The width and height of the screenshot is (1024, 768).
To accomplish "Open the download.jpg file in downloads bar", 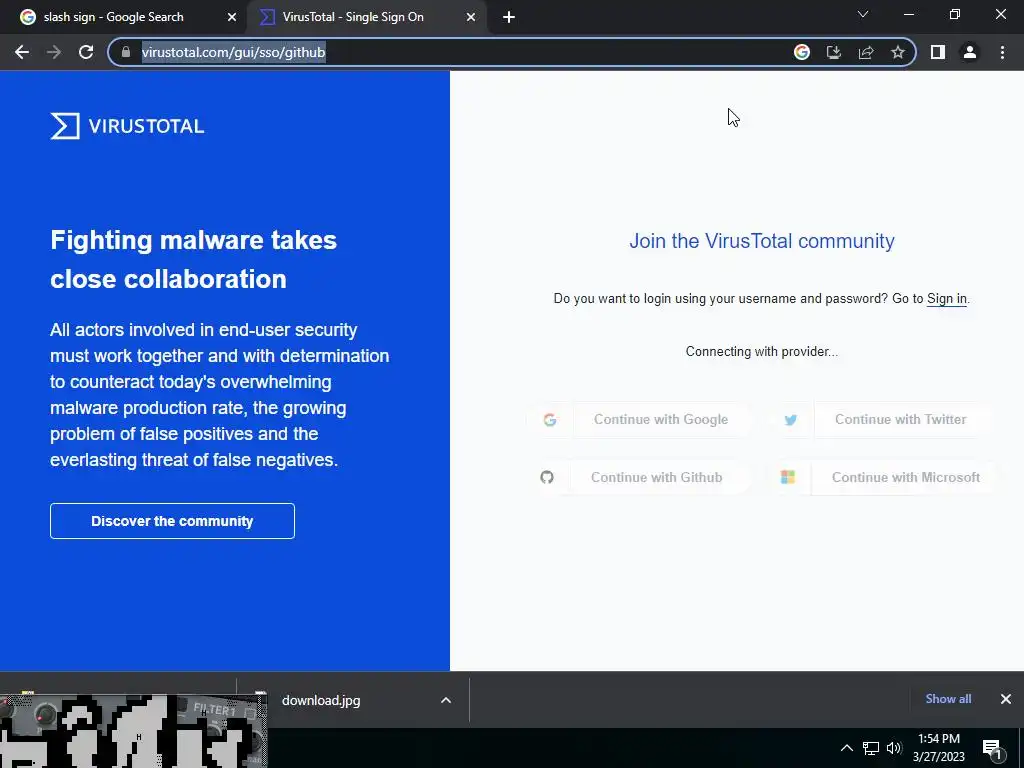I will [x=321, y=700].
